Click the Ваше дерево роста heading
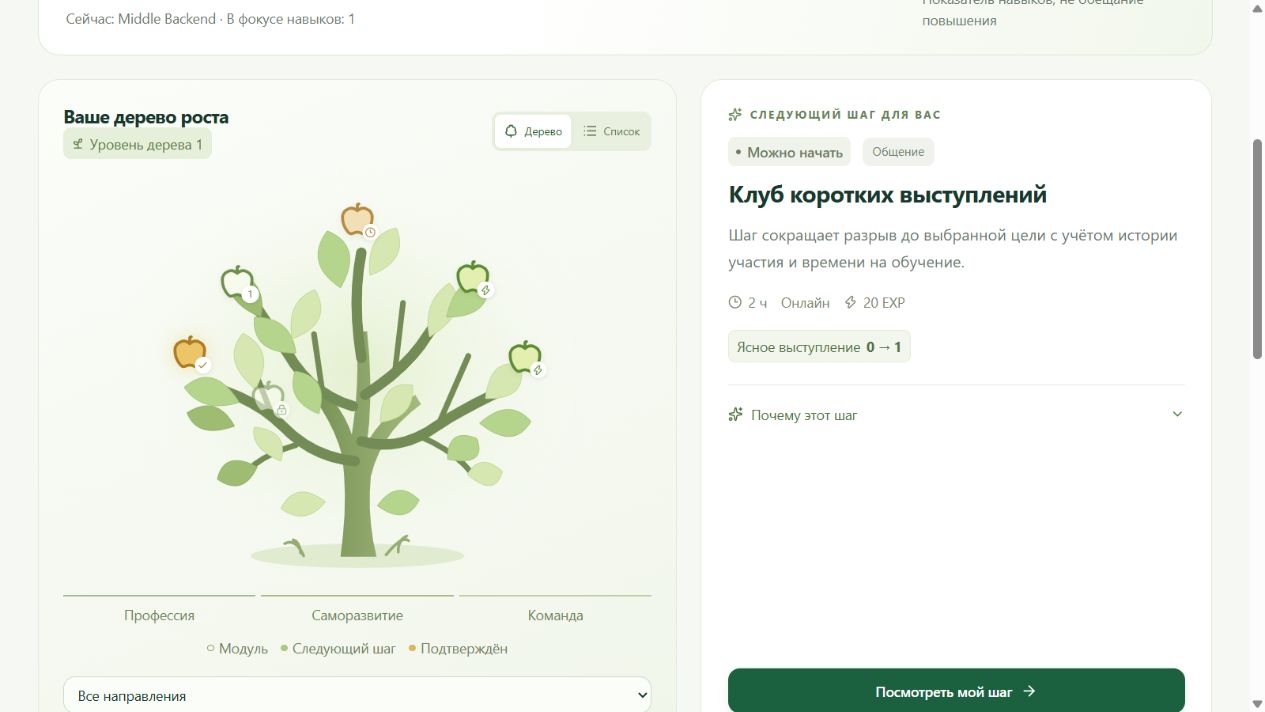 146,117
